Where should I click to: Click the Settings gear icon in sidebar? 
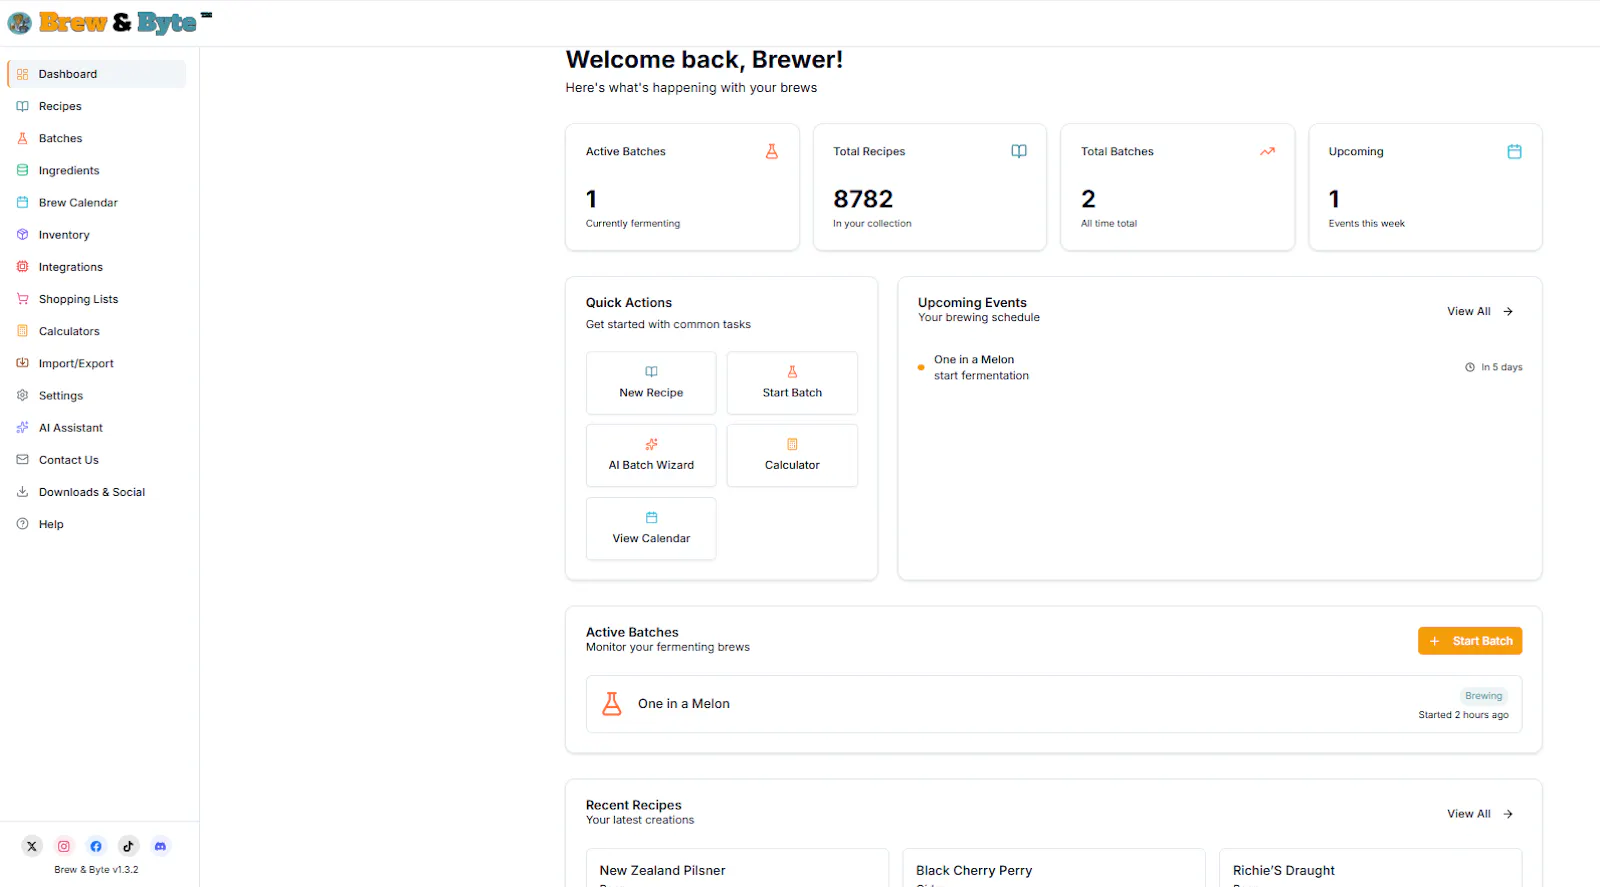click(22, 395)
